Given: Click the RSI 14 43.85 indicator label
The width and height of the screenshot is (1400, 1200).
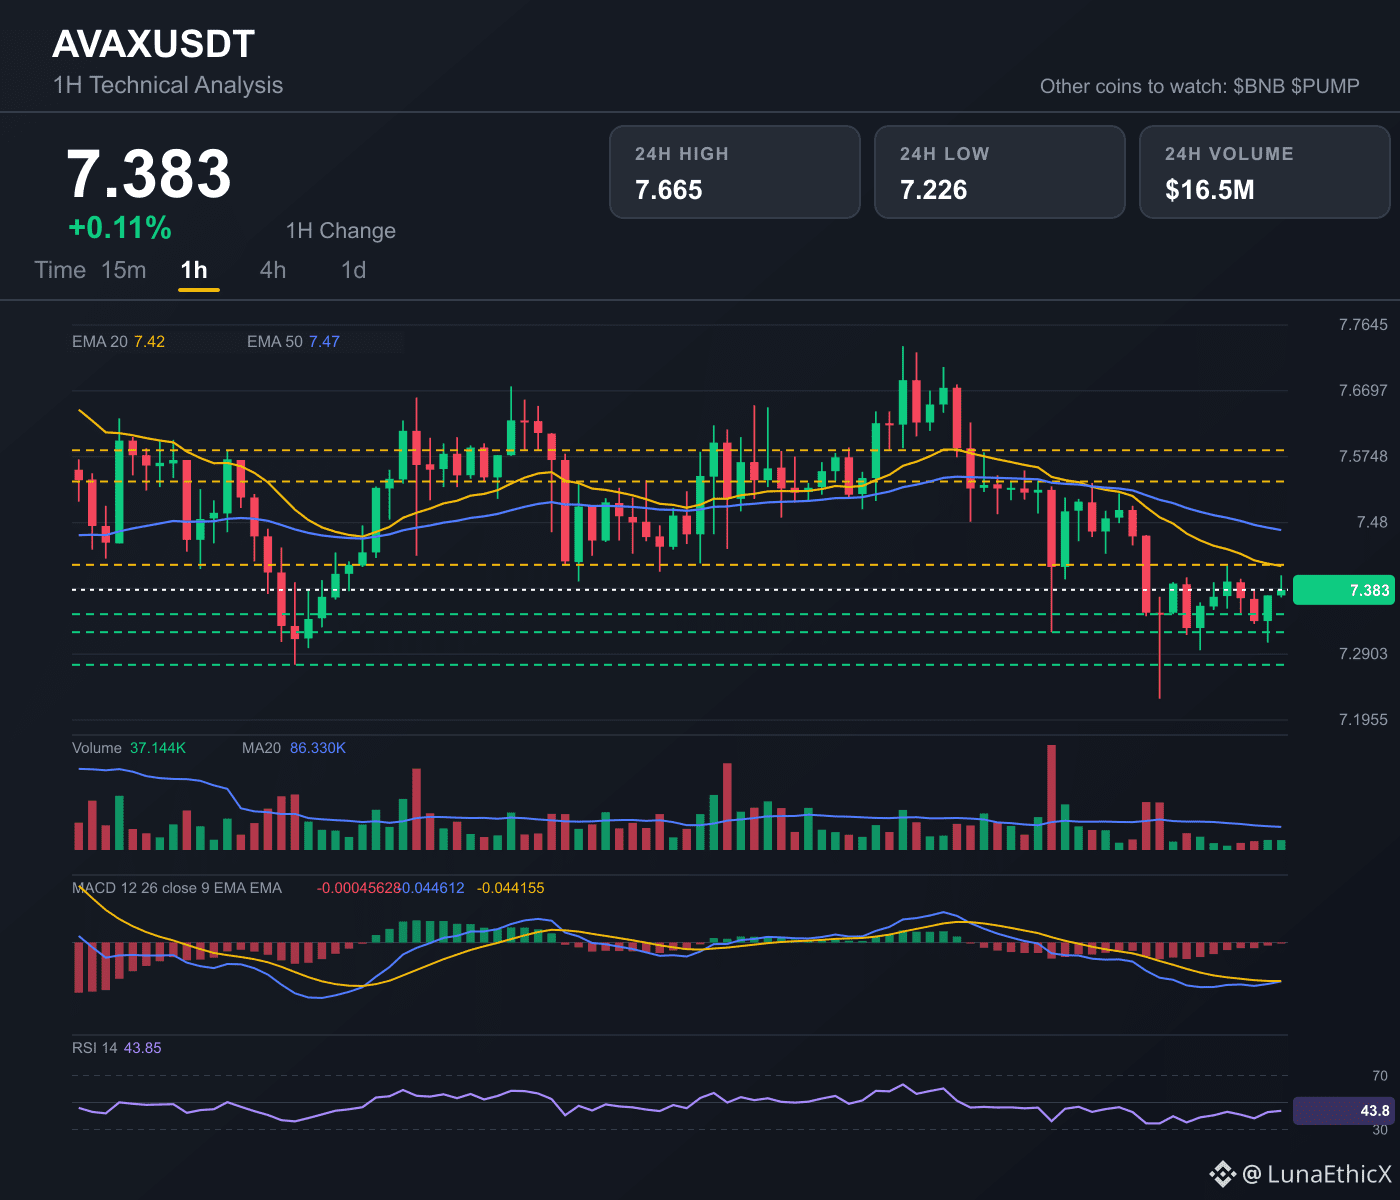Looking at the screenshot, I should (117, 1048).
